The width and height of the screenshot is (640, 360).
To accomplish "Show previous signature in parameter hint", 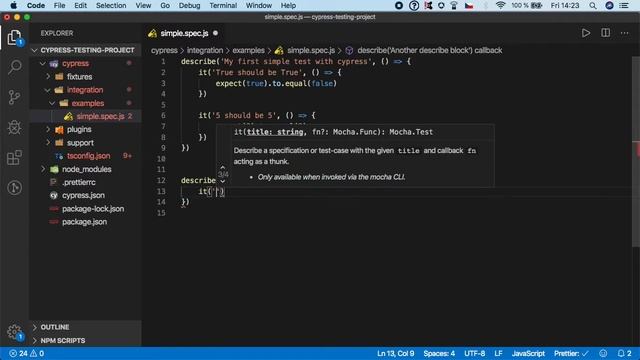I will [x=222, y=167].
